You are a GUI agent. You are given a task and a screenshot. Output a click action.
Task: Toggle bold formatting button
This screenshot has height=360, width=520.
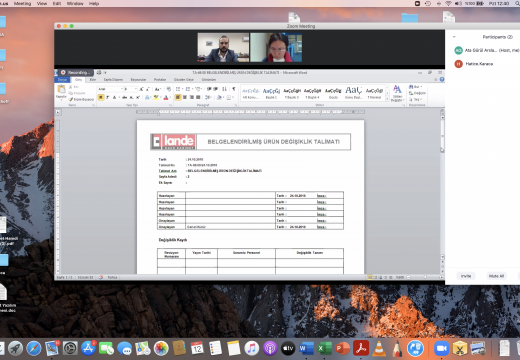point(101,97)
